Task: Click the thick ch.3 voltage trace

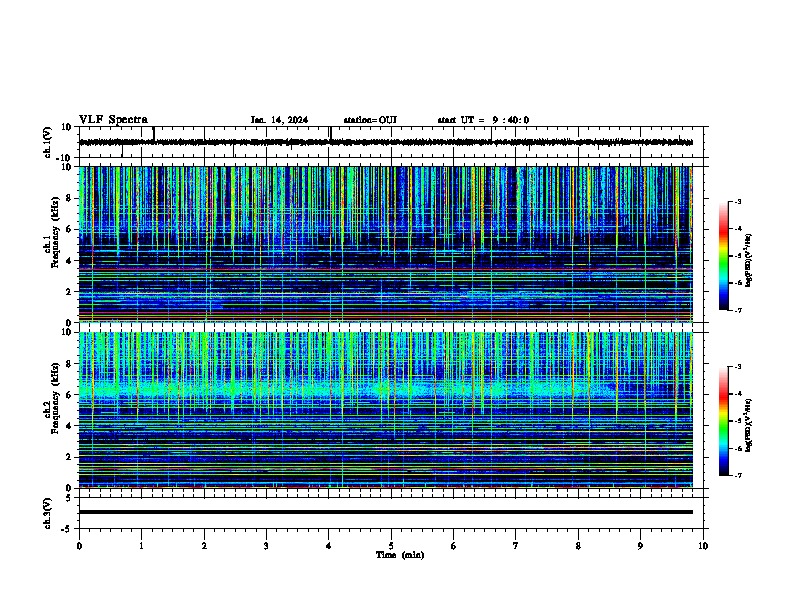Action: click(385, 512)
